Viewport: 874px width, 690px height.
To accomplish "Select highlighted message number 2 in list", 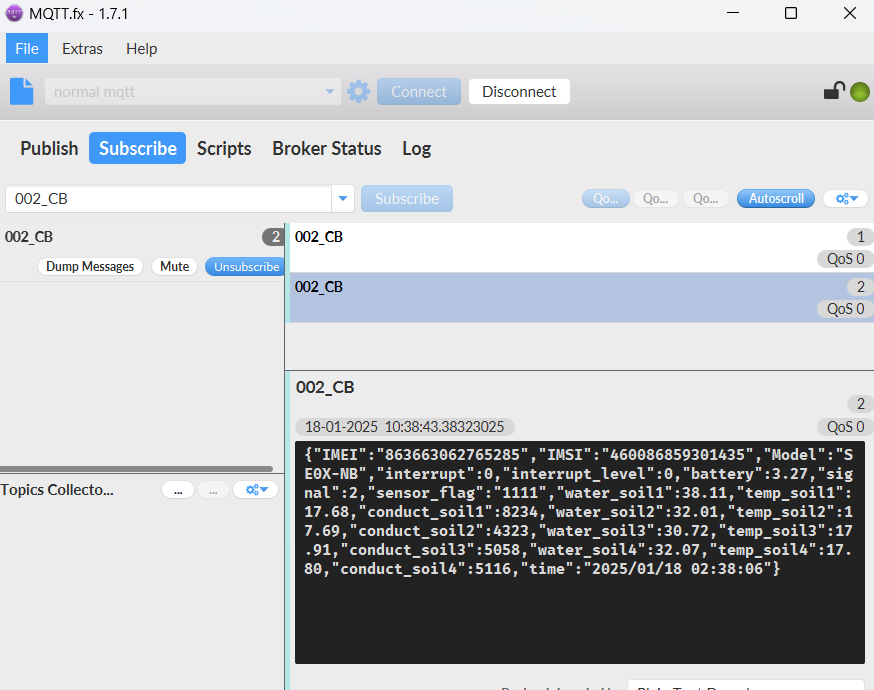I will (x=580, y=298).
